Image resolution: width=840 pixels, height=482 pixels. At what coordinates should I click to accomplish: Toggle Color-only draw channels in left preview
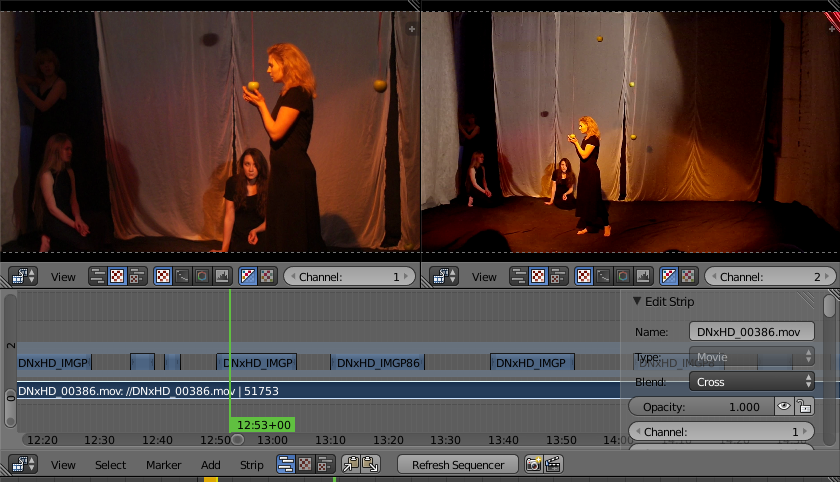click(267, 276)
